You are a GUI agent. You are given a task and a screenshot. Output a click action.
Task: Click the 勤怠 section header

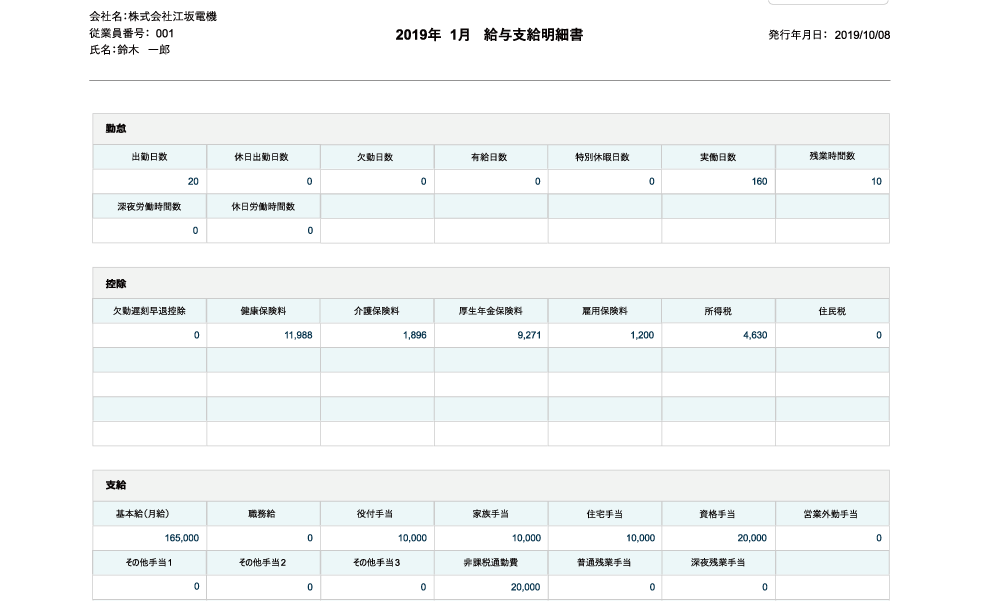click(116, 129)
